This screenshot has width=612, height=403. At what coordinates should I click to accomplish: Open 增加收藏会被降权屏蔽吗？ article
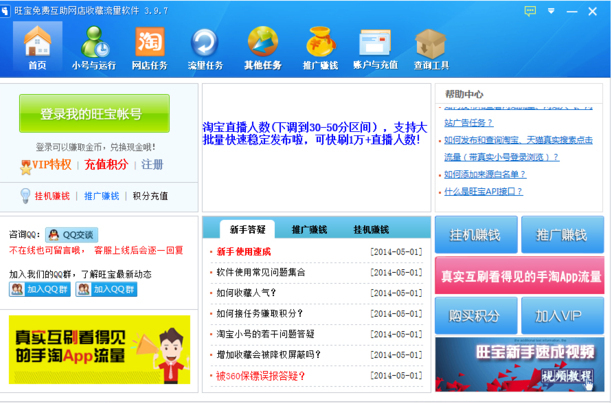pos(269,355)
